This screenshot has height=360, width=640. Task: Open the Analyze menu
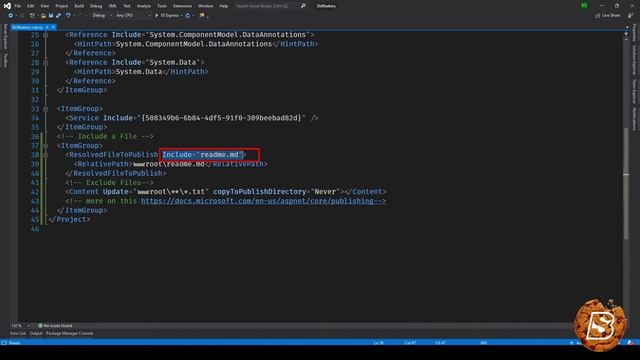coord(144,6)
